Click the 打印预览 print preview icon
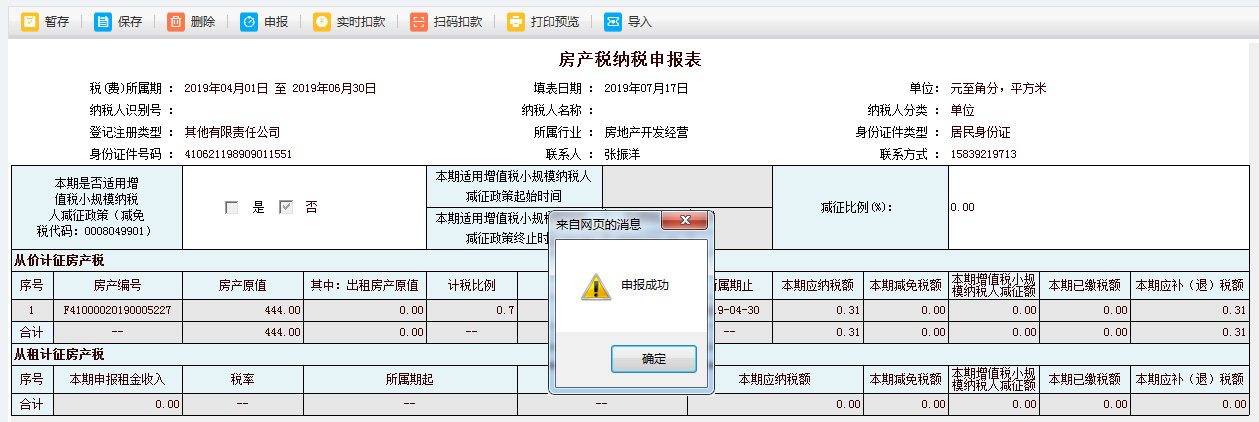The height and width of the screenshot is (422, 1259). click(516, 21)
